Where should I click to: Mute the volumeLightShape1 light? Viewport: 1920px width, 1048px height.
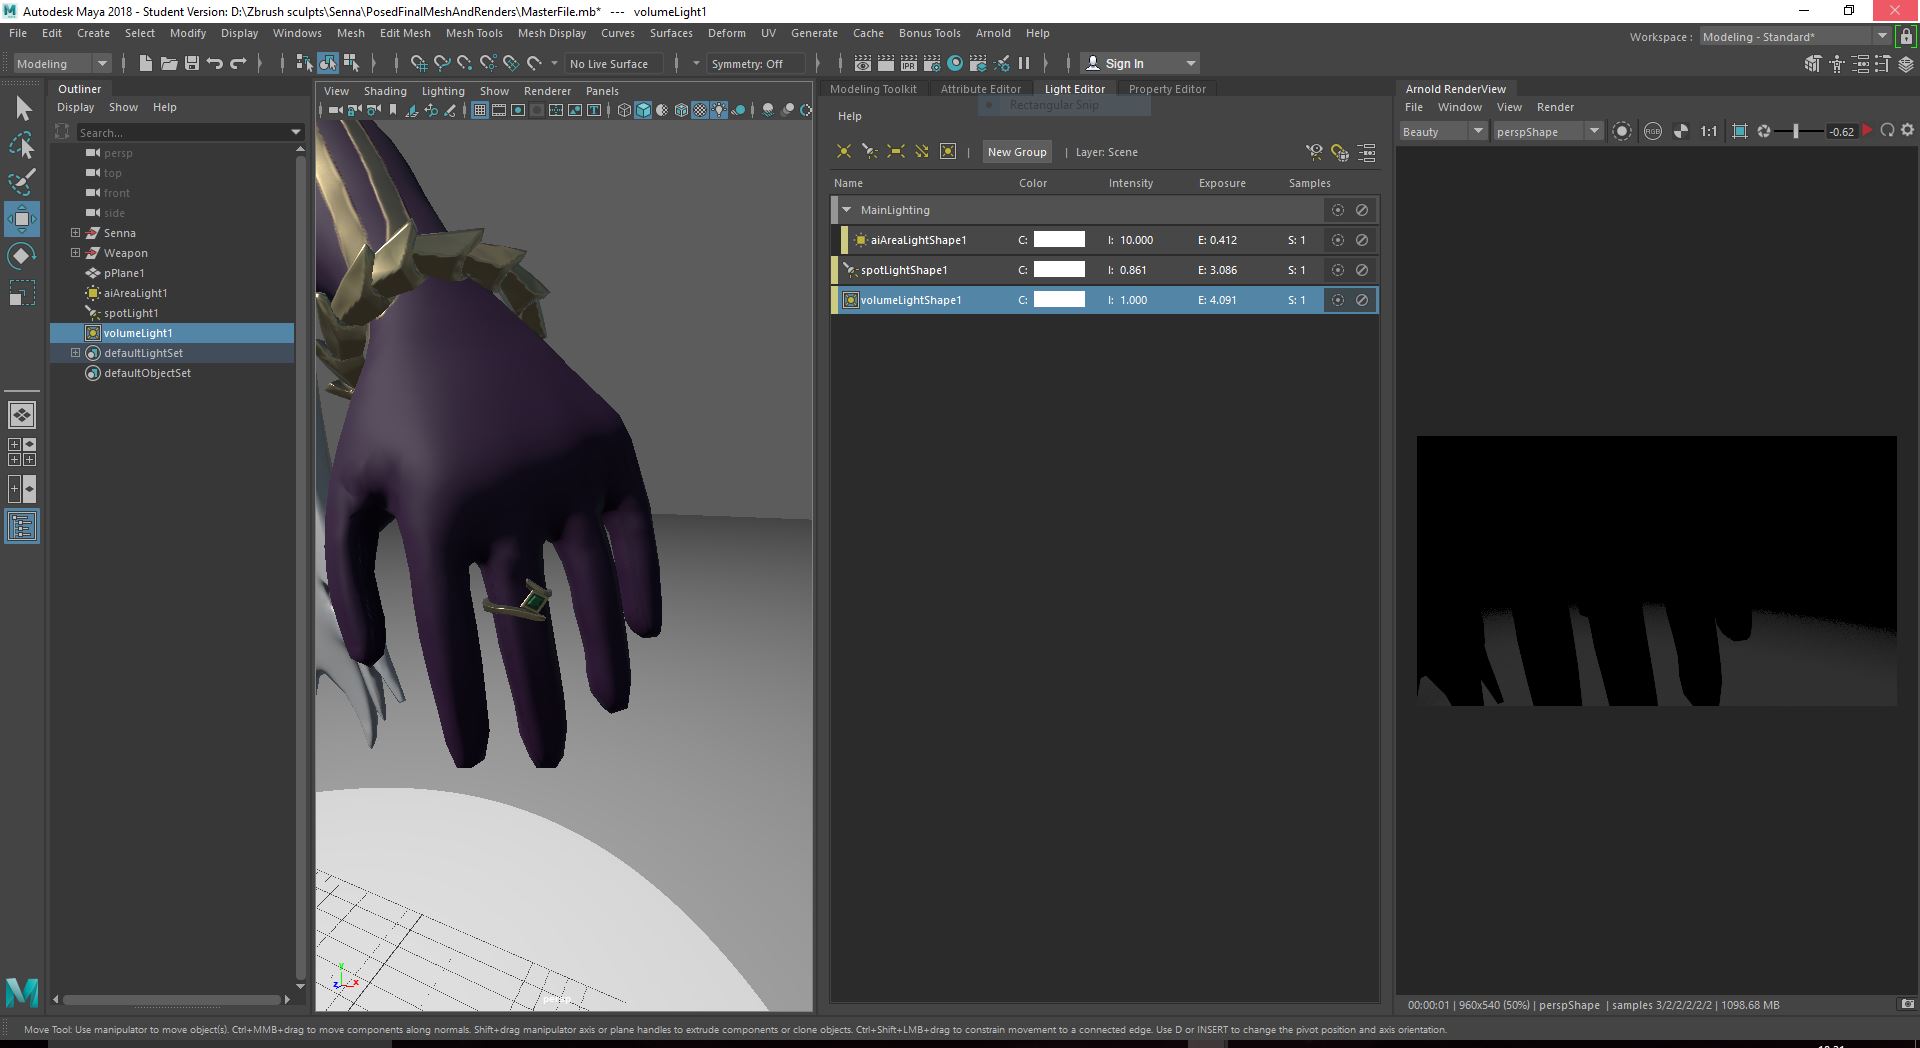click(1362, 300)
